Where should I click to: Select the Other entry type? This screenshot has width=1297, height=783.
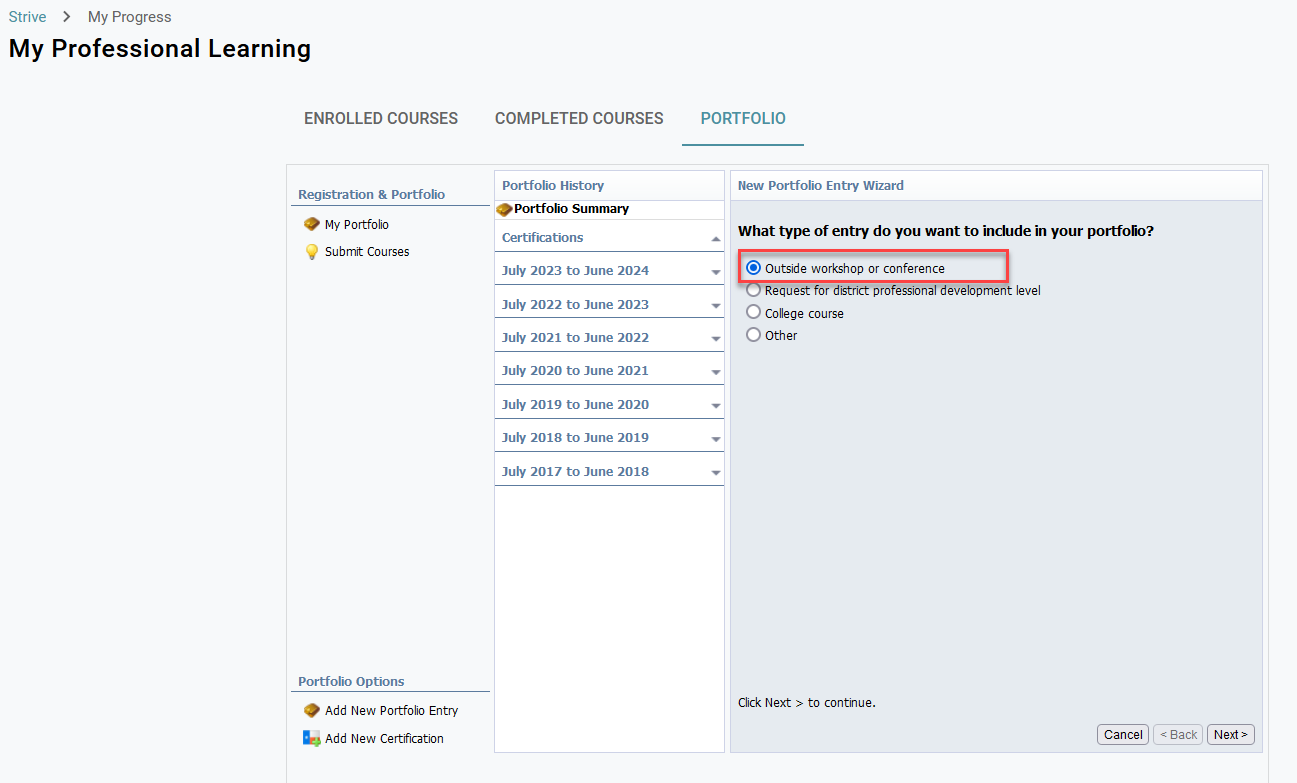tap(754, 335)
